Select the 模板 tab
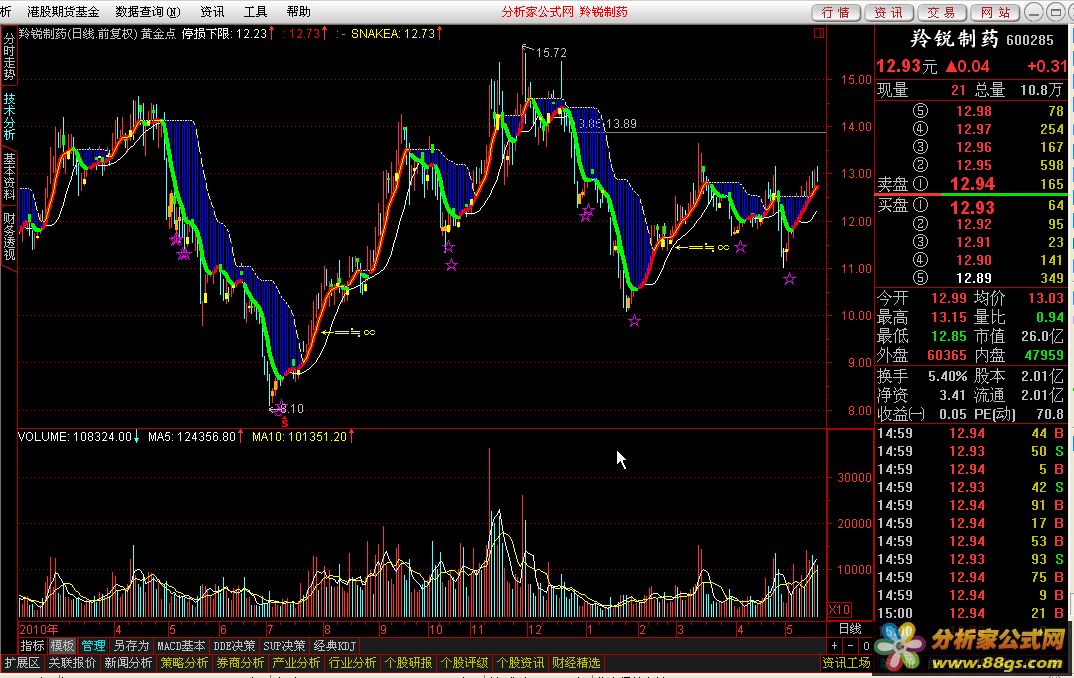Screen dimensions: 1074x678 coord(62,646)
